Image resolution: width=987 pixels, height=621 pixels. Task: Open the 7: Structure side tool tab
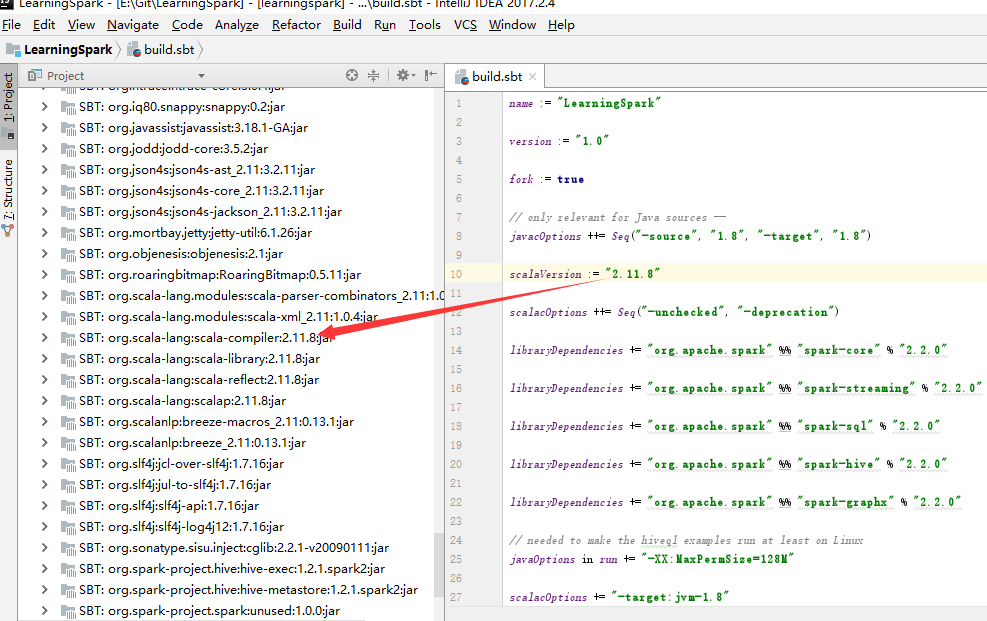coord(8,196)
